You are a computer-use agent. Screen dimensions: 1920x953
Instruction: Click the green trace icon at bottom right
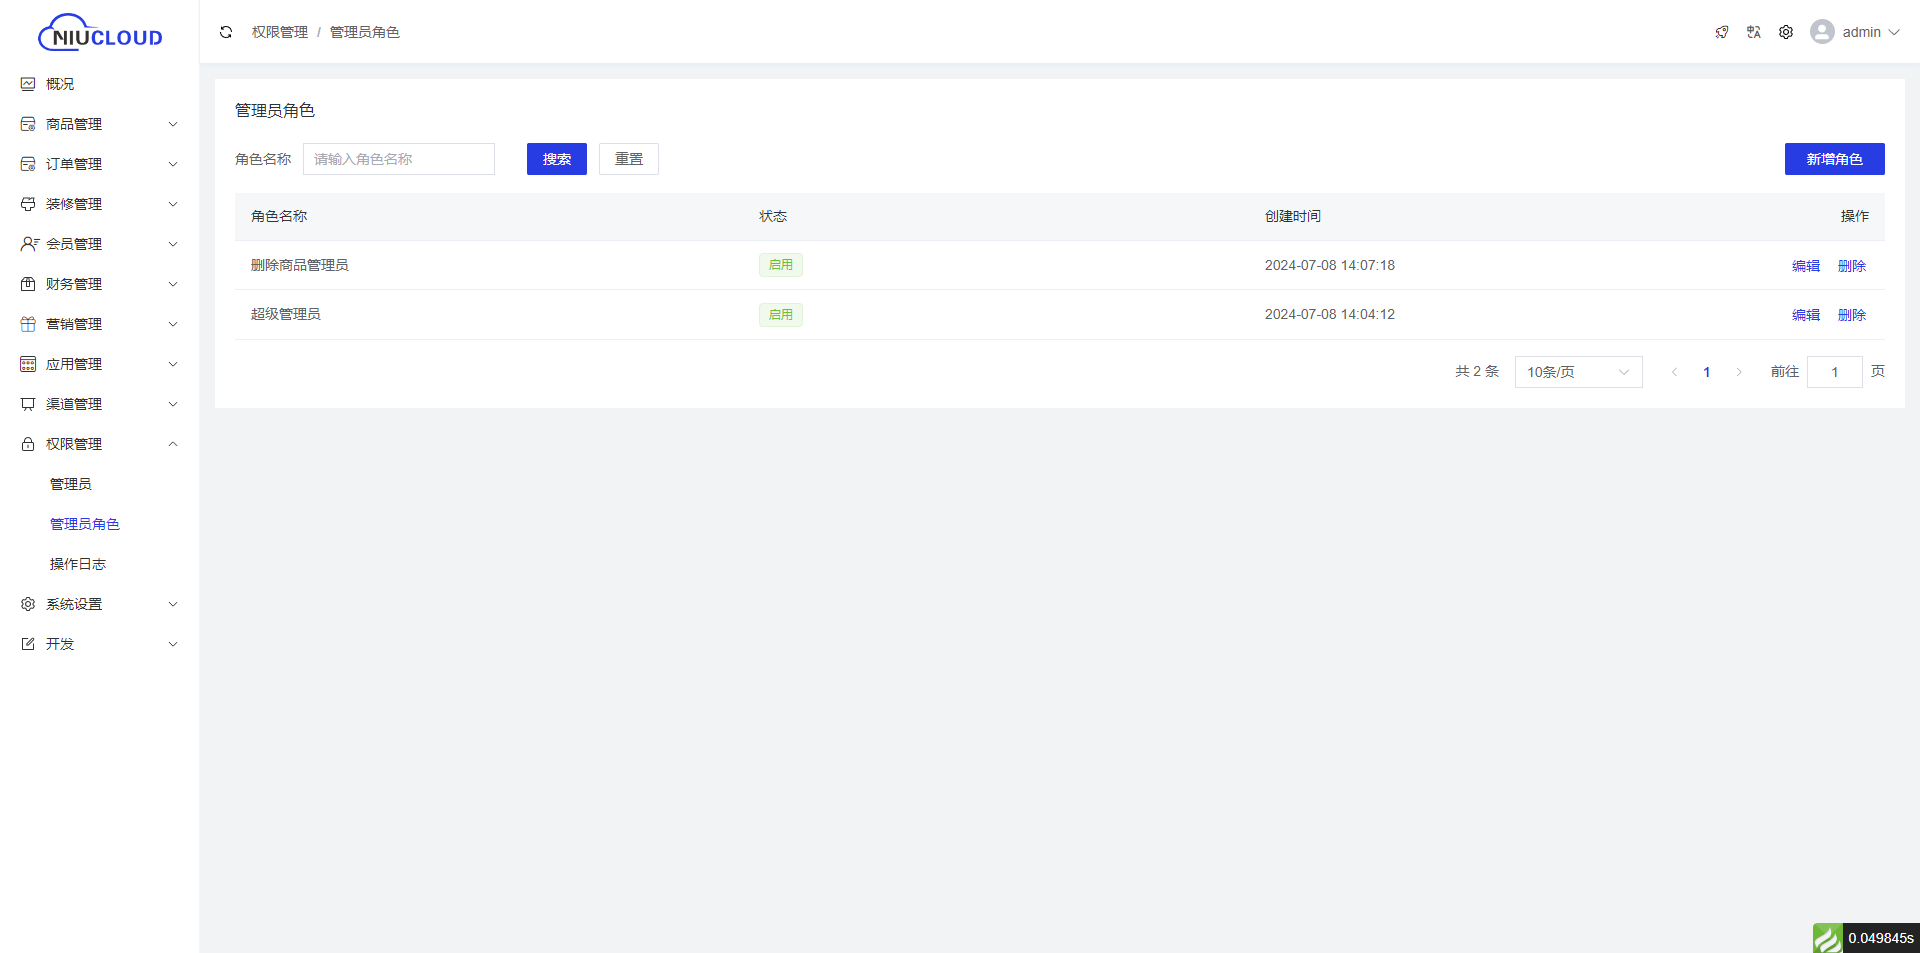[1828, 938]
